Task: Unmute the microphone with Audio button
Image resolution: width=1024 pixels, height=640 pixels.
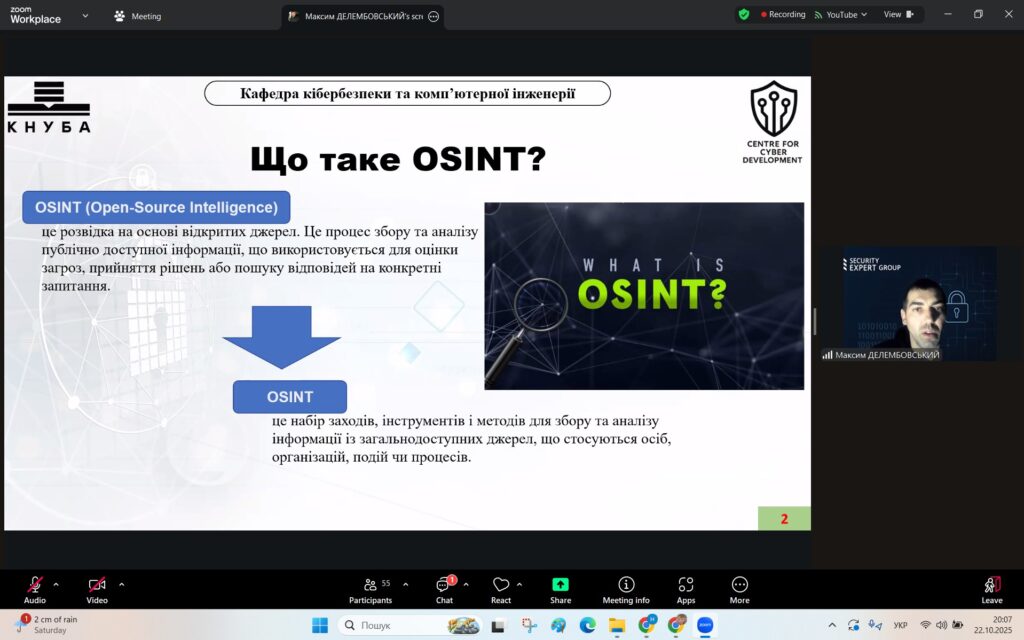Action: point(35,588)
